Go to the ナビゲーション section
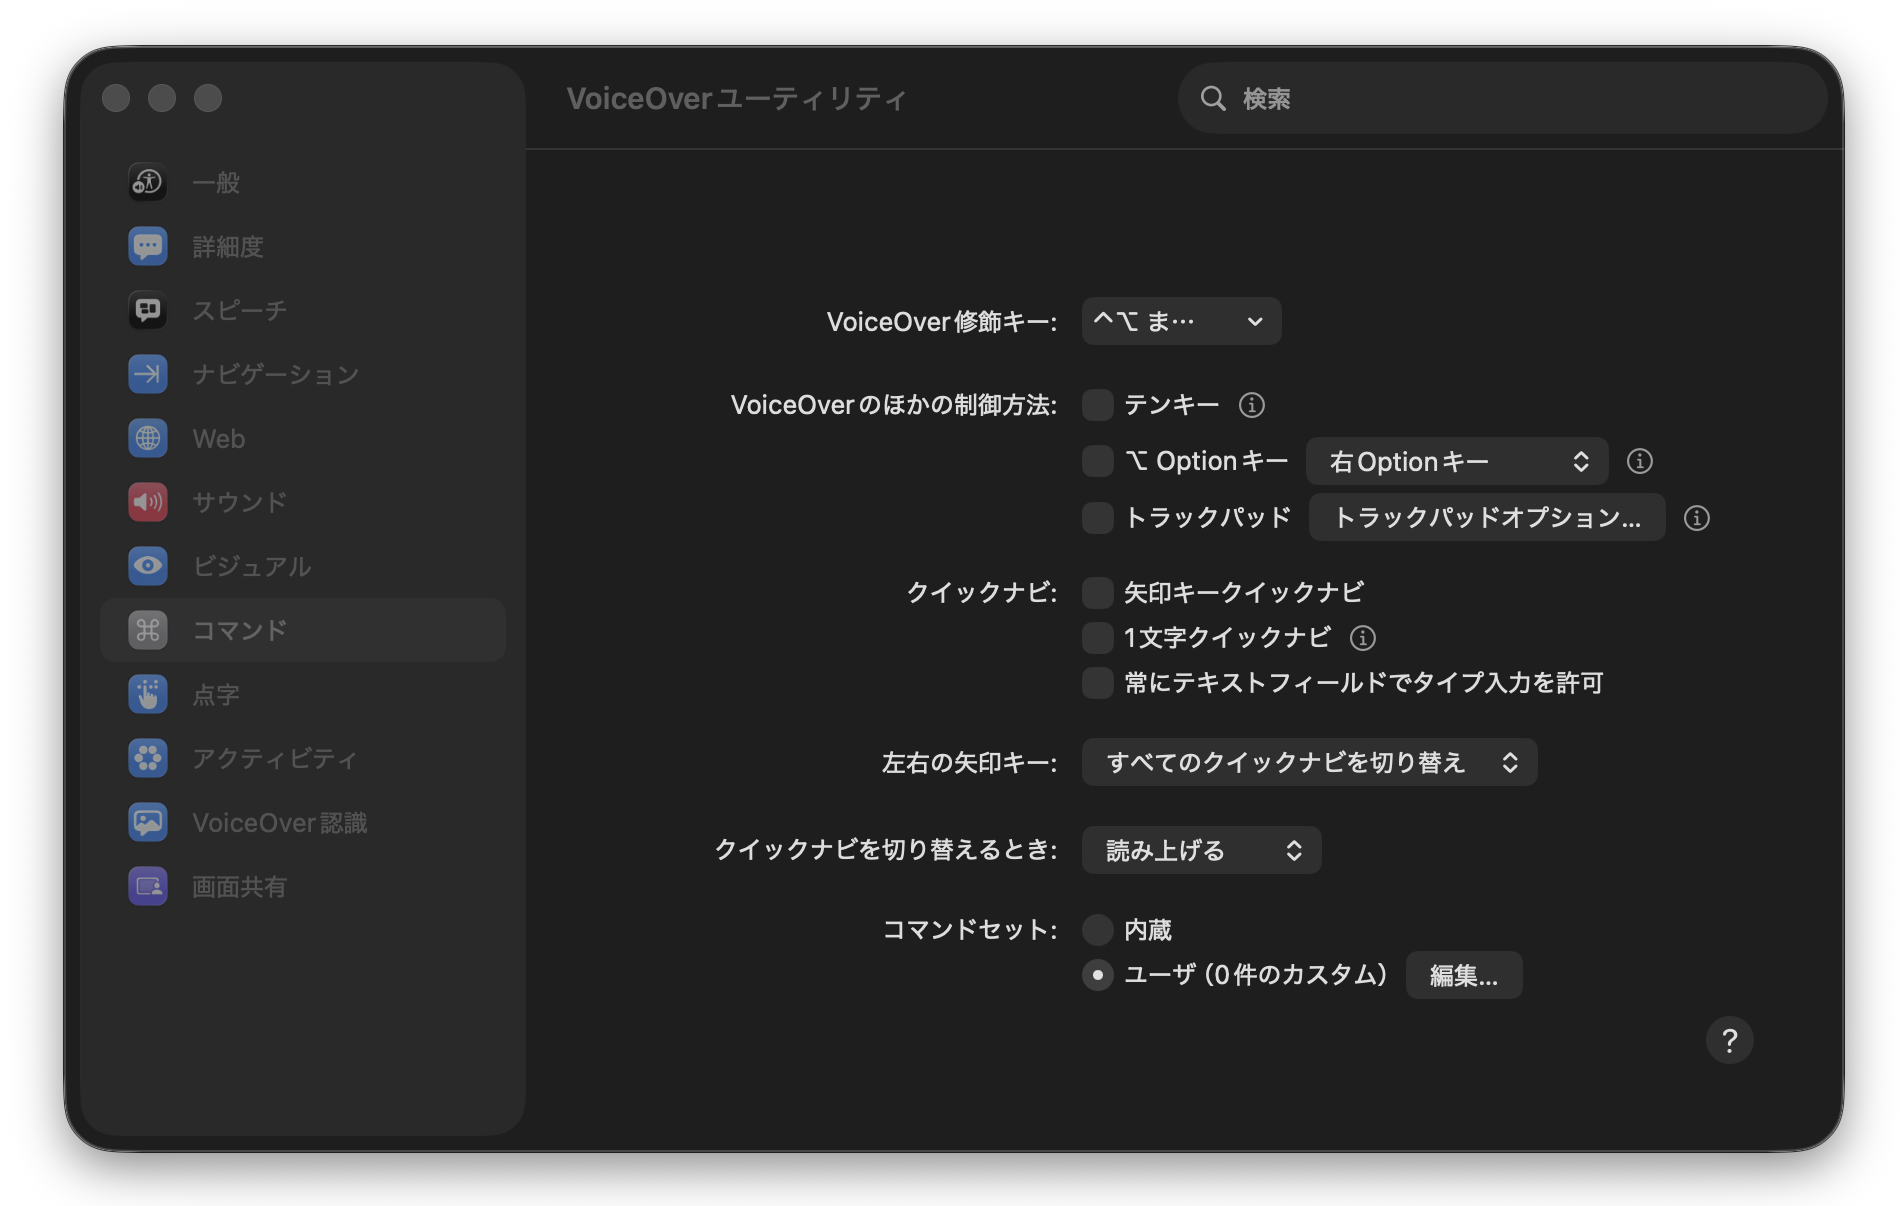 [303, 374]
